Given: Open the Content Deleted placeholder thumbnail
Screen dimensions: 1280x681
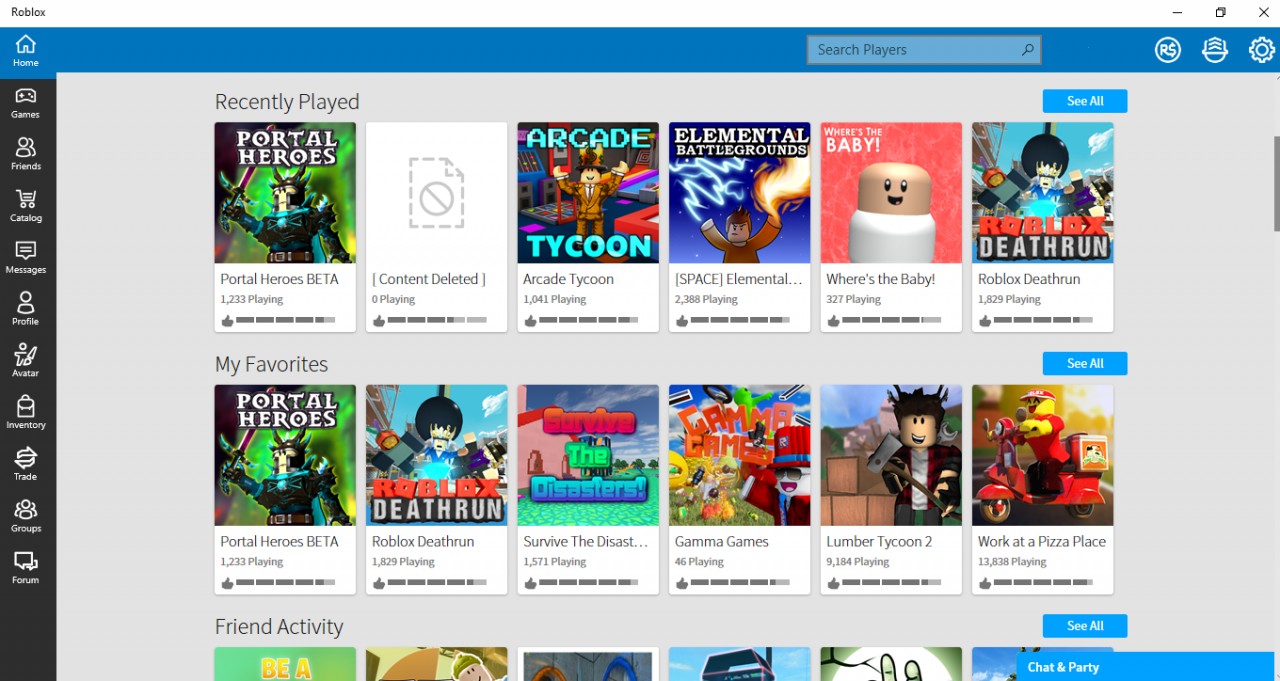Looking at the screenshot, I should 436,193.
